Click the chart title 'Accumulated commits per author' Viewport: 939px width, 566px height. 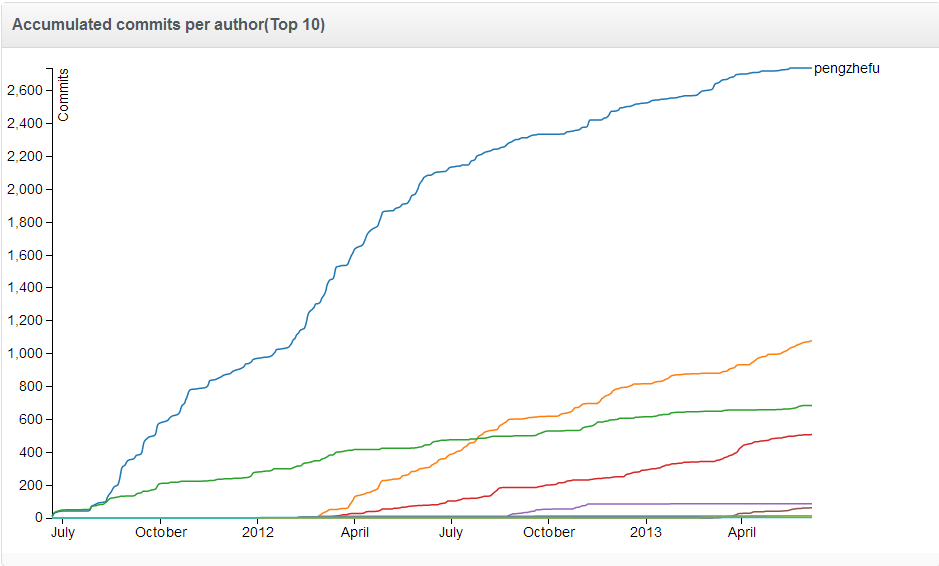(168, 25)
